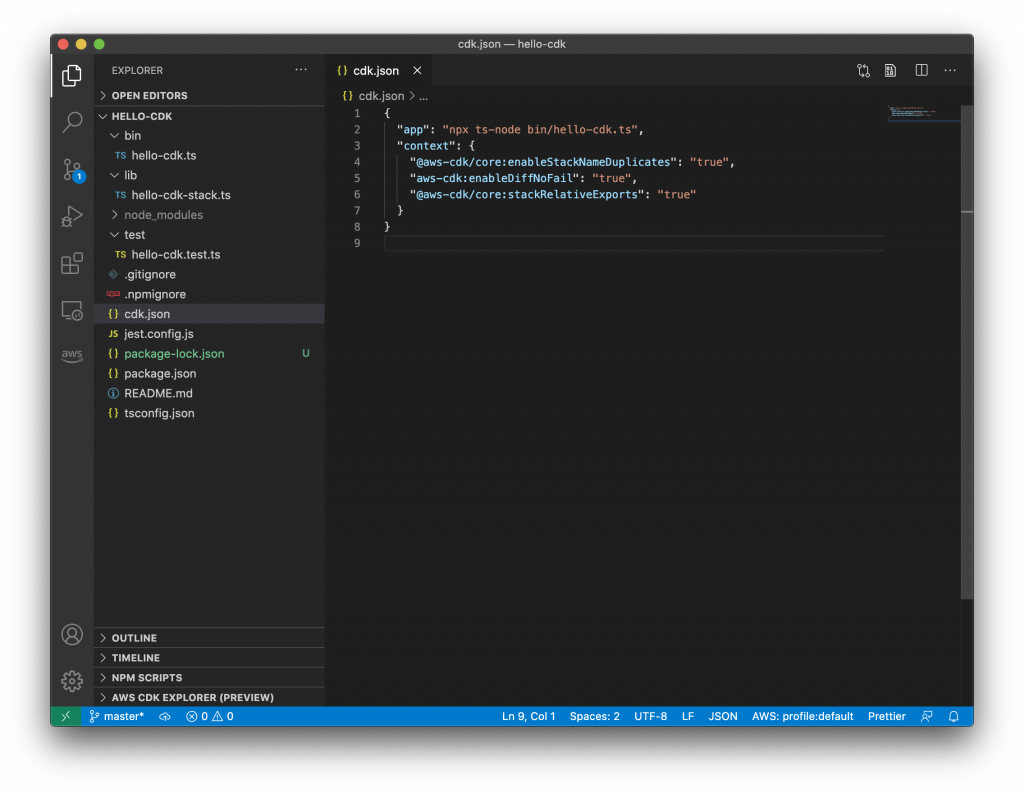Expand AWS CDK Explorer (Preview) section
The height and width of the screenshot is (793, 1024).
210,697
